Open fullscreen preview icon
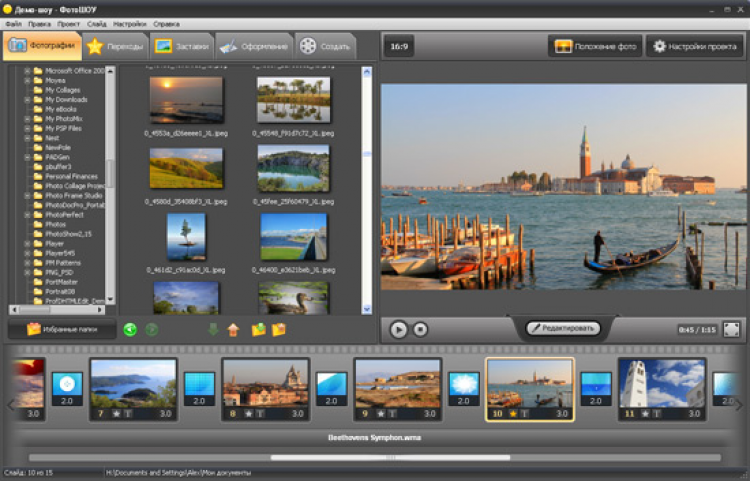Viewport: 750px width, 481px height. (x=731, y=329)
